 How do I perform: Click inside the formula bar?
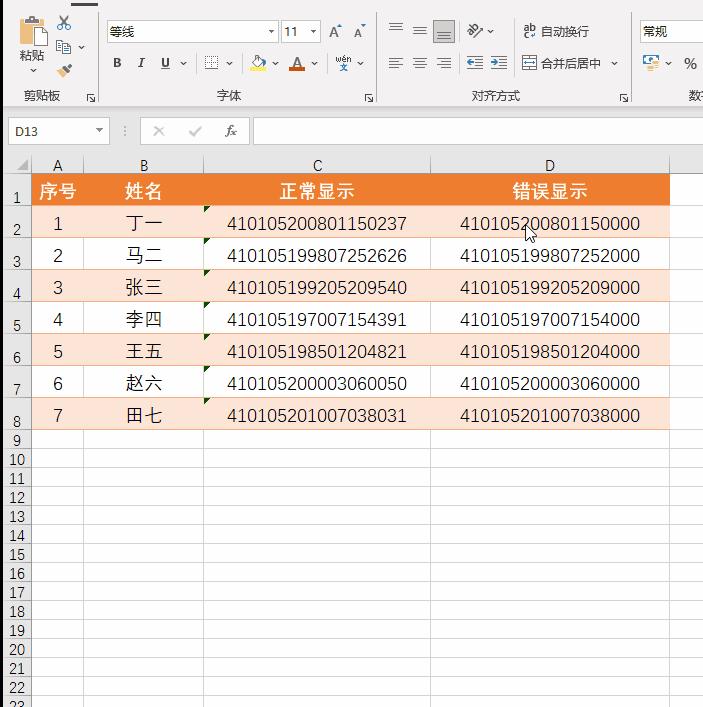(478, 131)
